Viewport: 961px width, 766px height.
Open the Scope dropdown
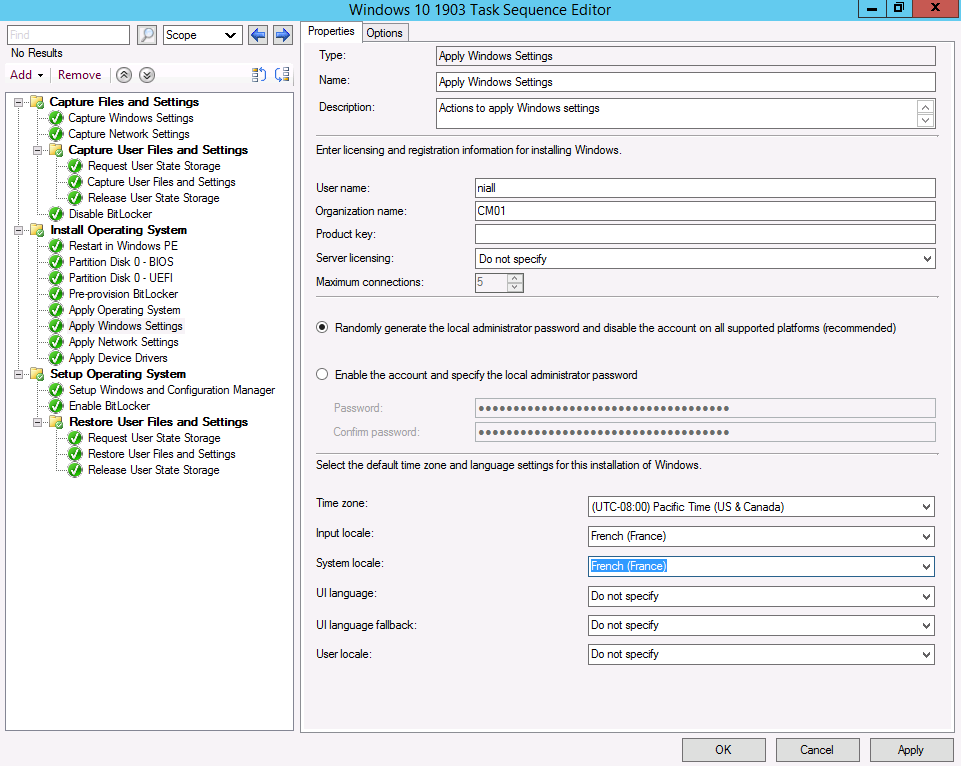click(x=202, y=35)
